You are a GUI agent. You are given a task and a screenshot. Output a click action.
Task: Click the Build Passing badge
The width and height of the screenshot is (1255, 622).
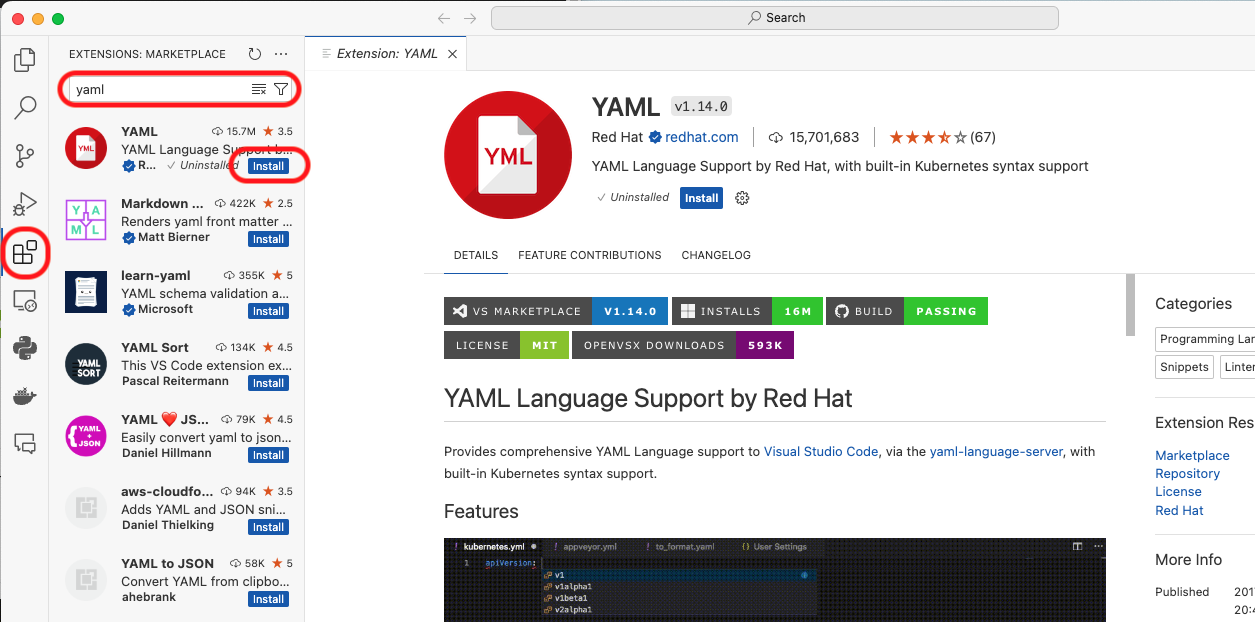907,311
